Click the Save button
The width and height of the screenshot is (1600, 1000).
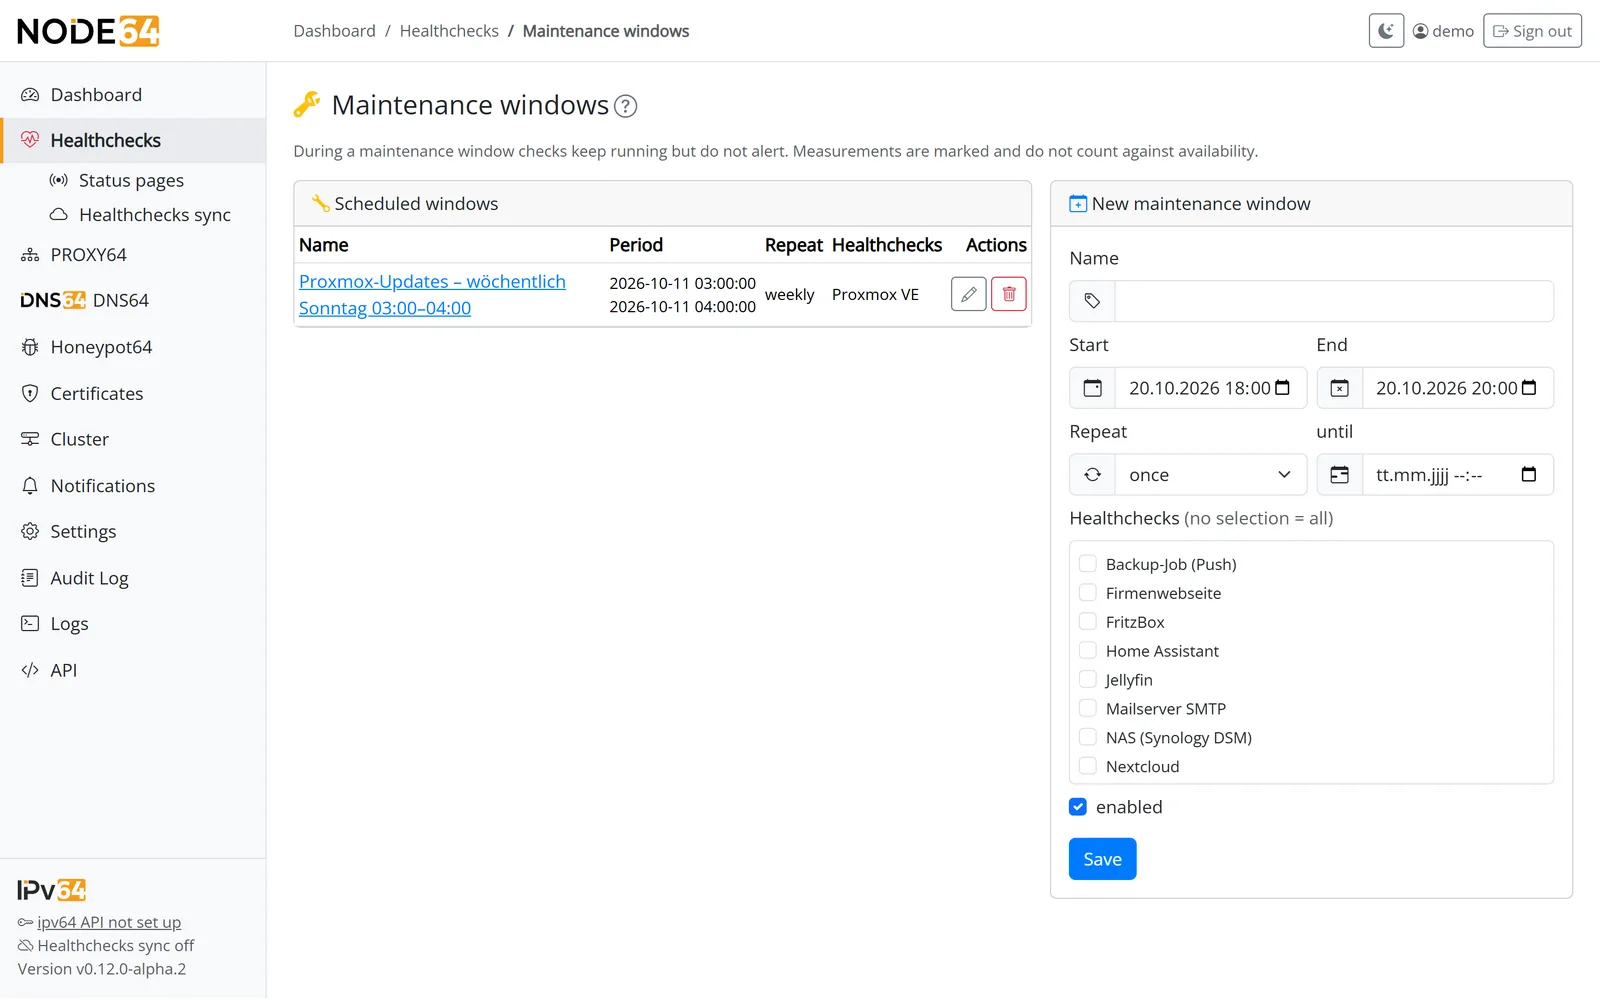click(1102, 859)
